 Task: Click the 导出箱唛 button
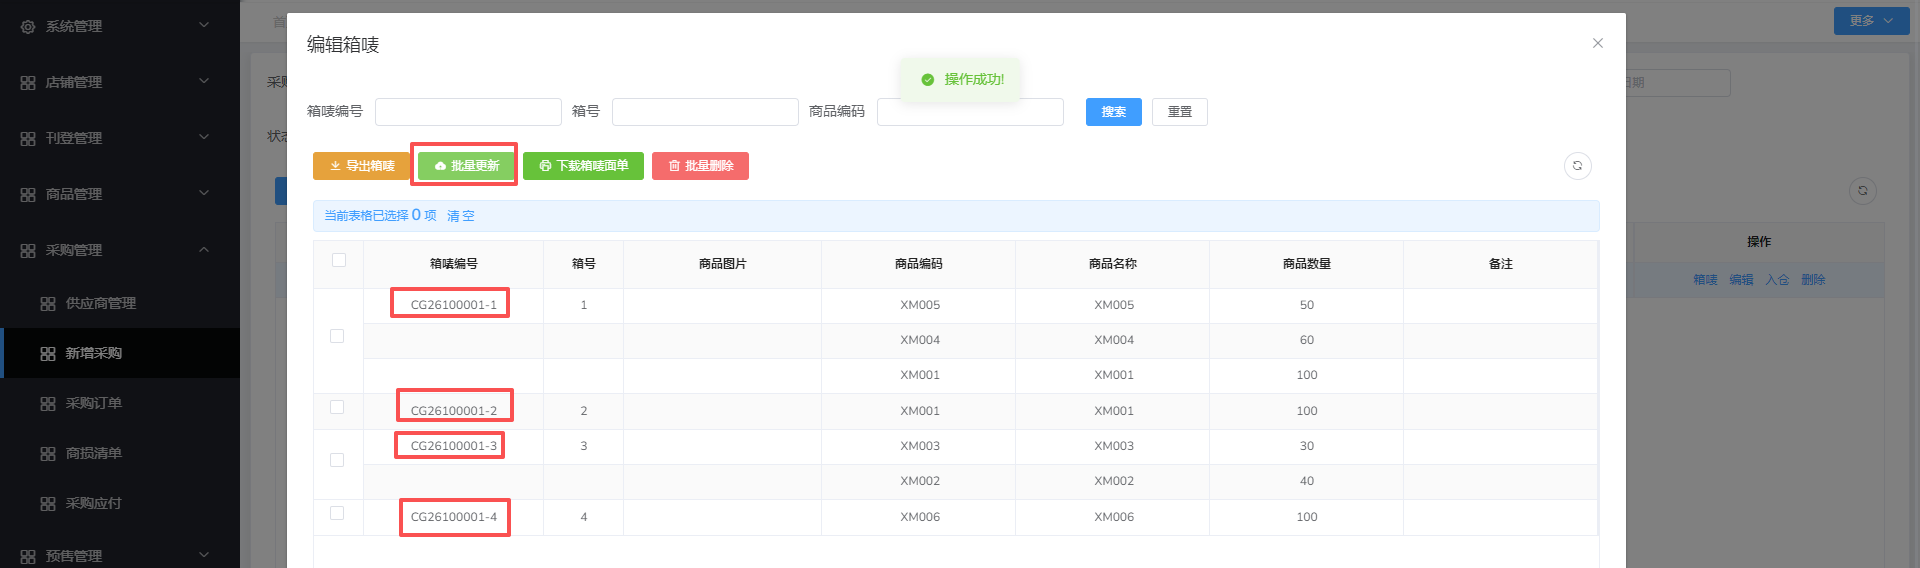click(x=362, y=166)
